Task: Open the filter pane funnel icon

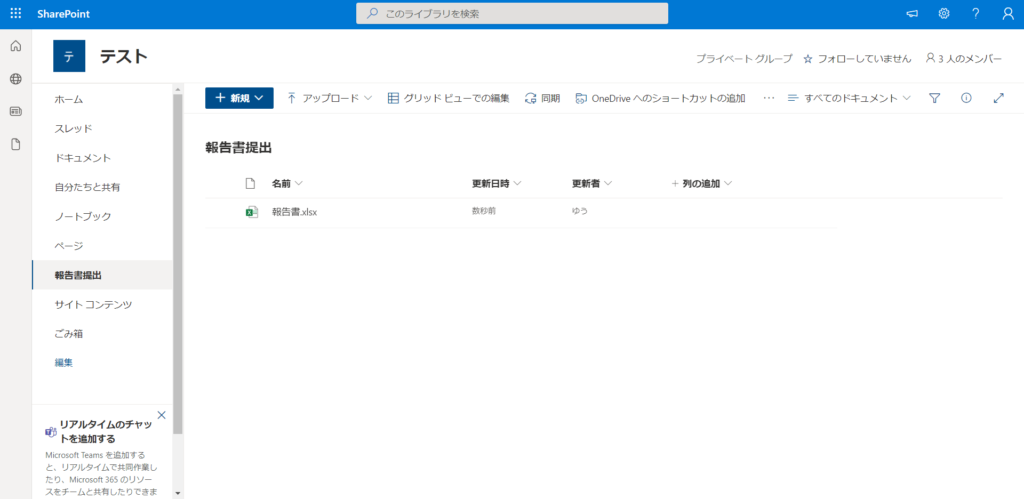Action: [x=935, y=98]
